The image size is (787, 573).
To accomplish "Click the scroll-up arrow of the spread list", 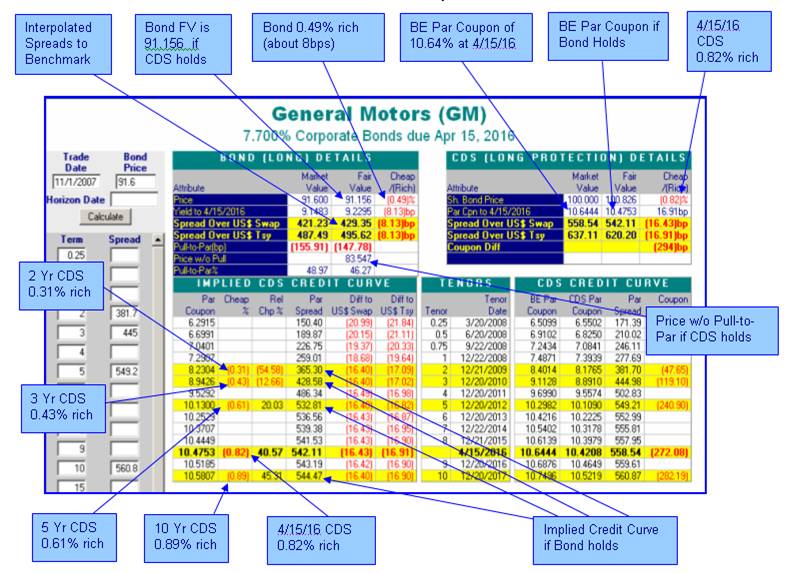I will [x=158, y=240].
